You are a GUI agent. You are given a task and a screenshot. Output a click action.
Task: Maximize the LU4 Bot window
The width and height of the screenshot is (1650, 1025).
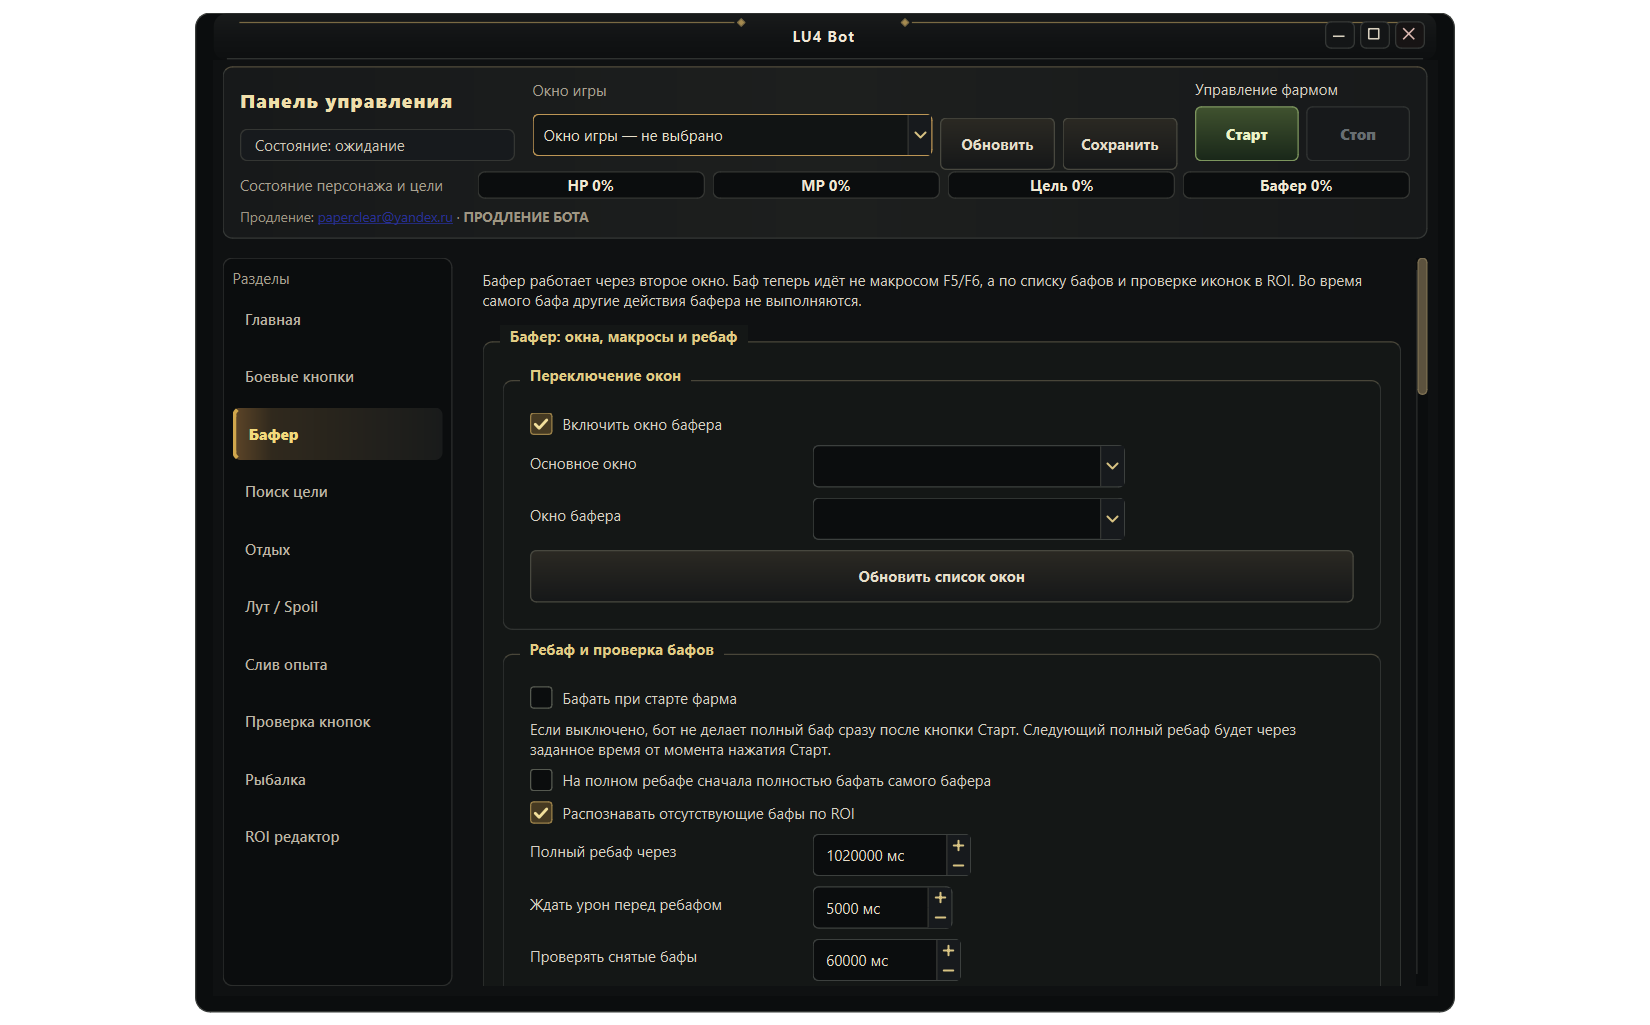(x=1374, y=35)
